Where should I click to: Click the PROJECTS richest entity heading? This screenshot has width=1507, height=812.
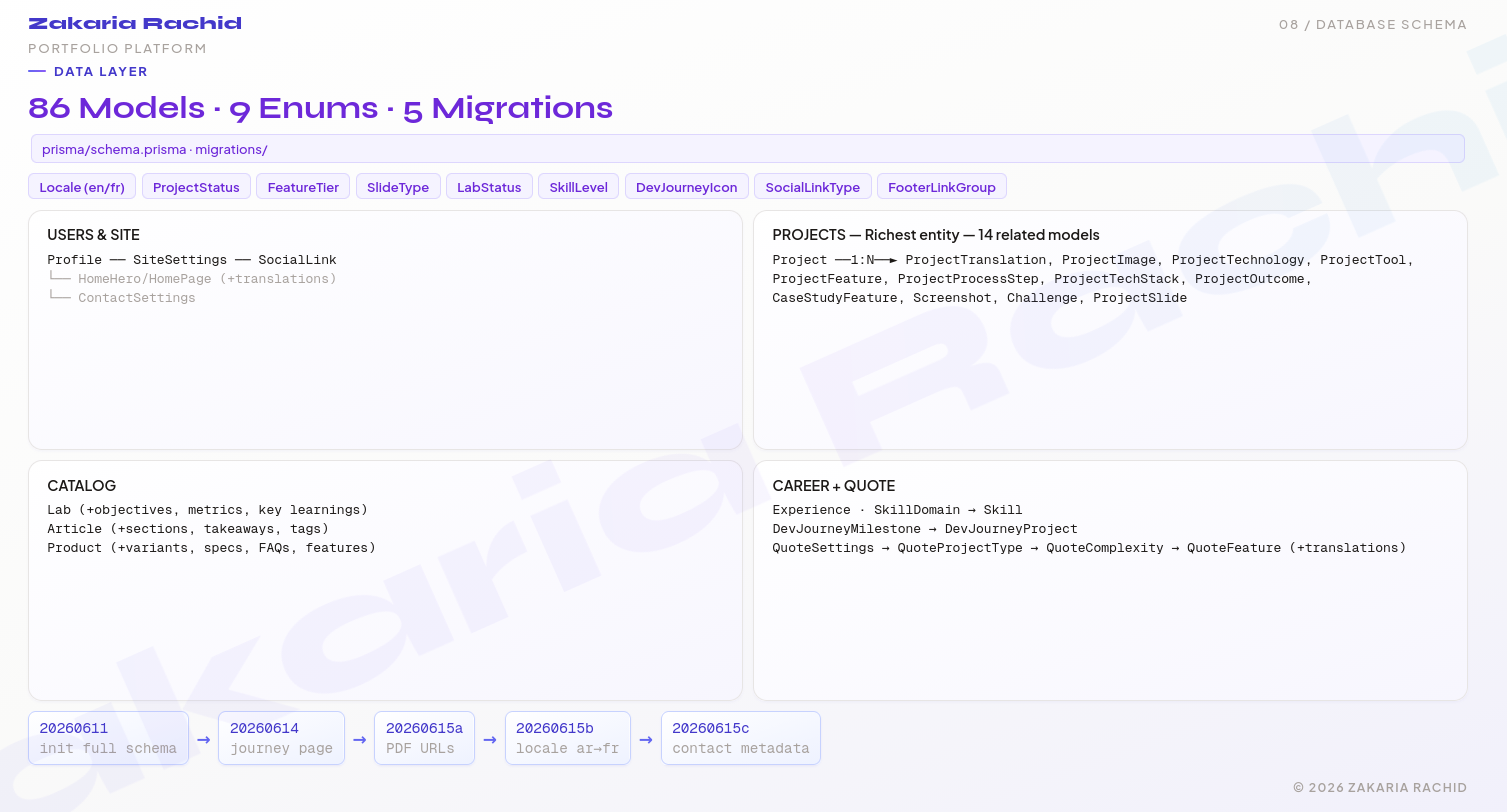click(x=936, y=235)
